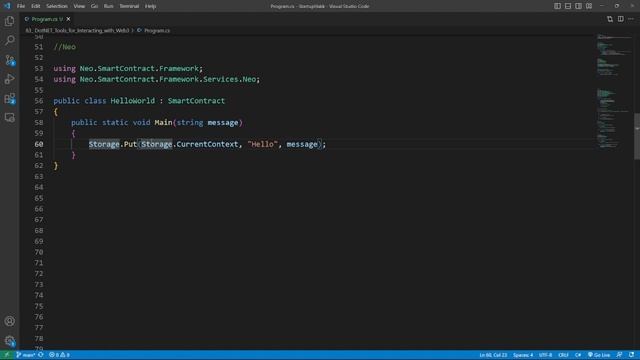The image size is (640, 360).
Task: Click CurrentContext on line 60
Action: pyautogui.click(x=207, y=144)
